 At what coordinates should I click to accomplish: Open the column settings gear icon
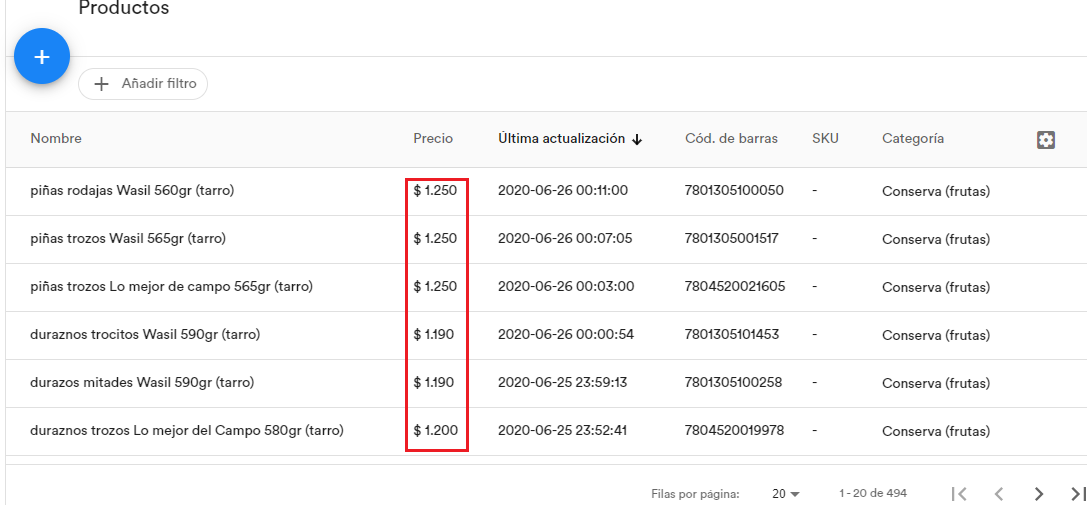click(x=1046, y=140)
